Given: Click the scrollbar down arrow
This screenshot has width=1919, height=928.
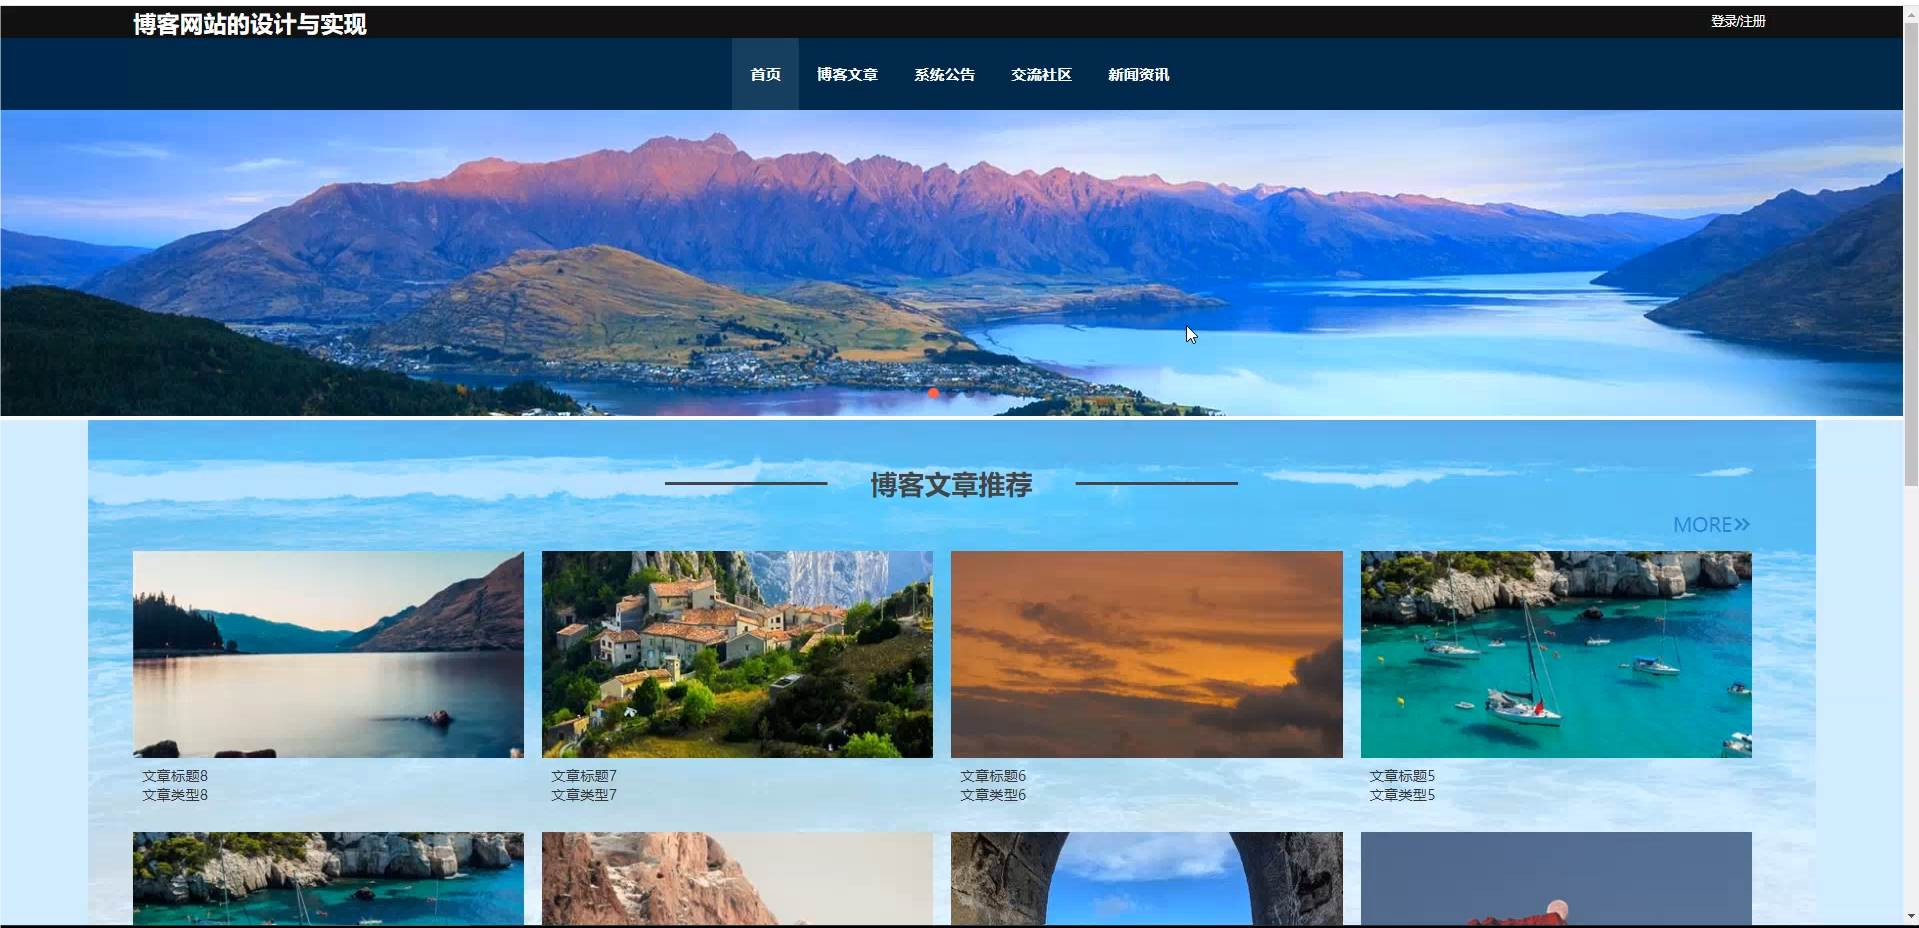Looking at the screenshot, I should [1911, 916].
